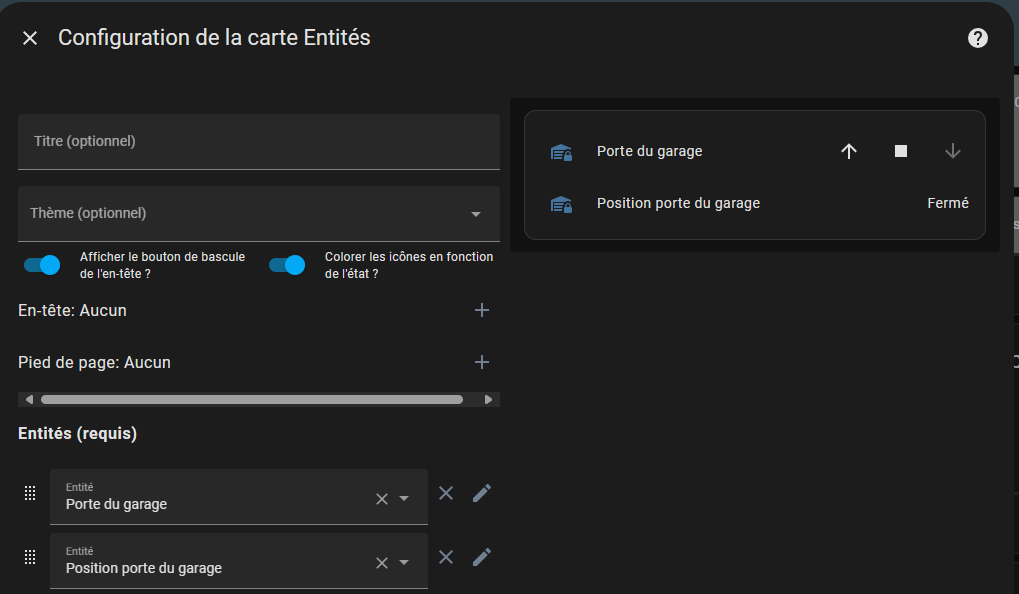The height and width of the screenshot is (594, 1019).
Task: Remove the Position porte du garage entity row
Action: pyautogui.click(x=446, y=557)
